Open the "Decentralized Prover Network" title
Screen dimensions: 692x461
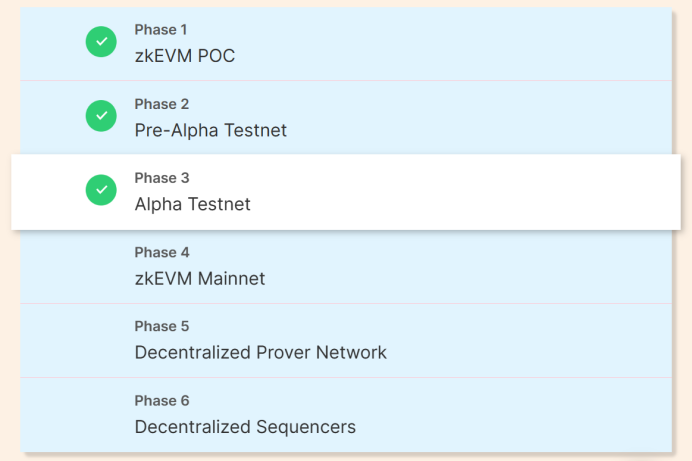coord(261,352)
